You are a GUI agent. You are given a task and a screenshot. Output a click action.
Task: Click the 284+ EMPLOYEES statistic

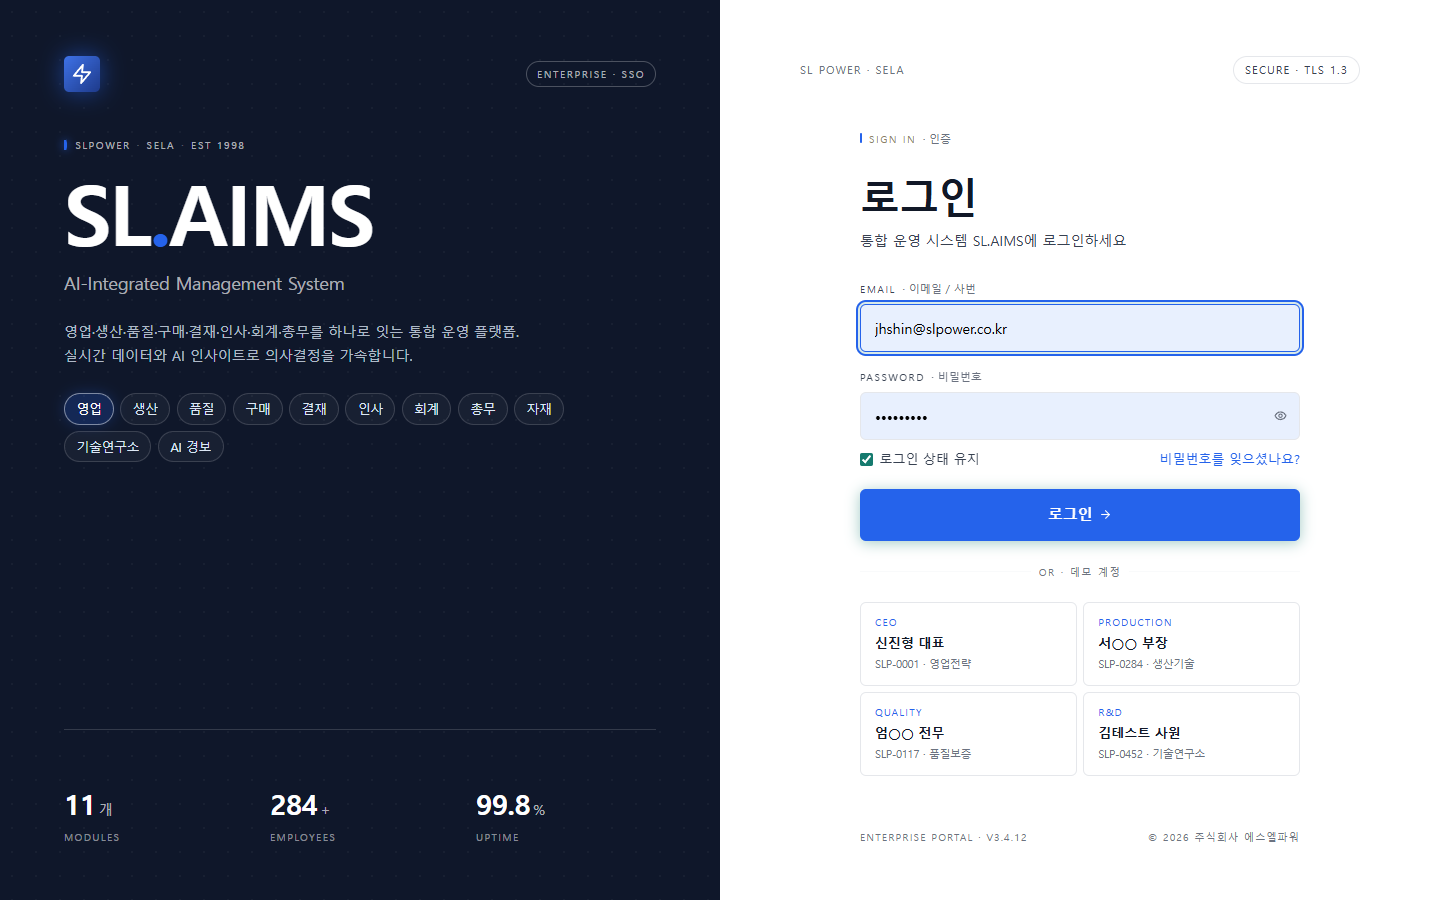click(x=303, y=818)
